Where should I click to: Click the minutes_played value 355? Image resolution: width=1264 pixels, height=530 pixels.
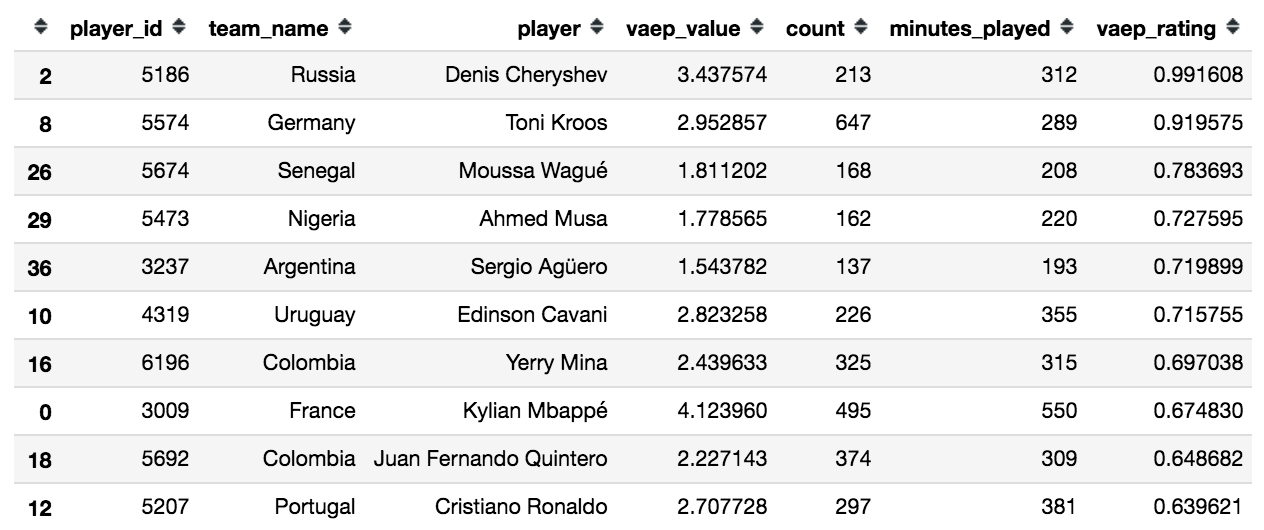pos(1058,315)
